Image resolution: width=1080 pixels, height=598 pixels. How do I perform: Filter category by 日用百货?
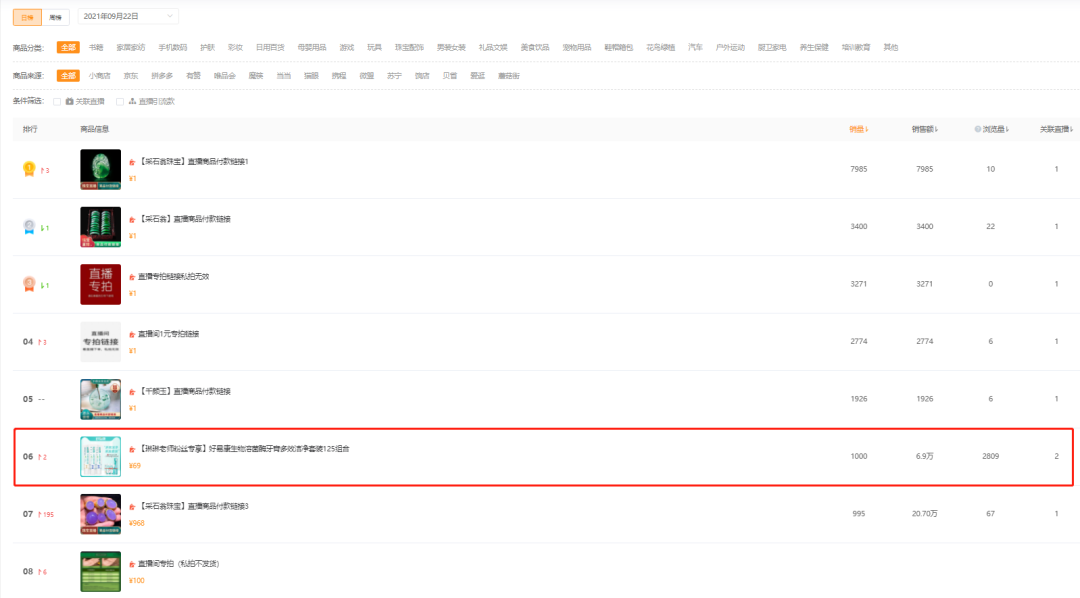pos(270,48)
